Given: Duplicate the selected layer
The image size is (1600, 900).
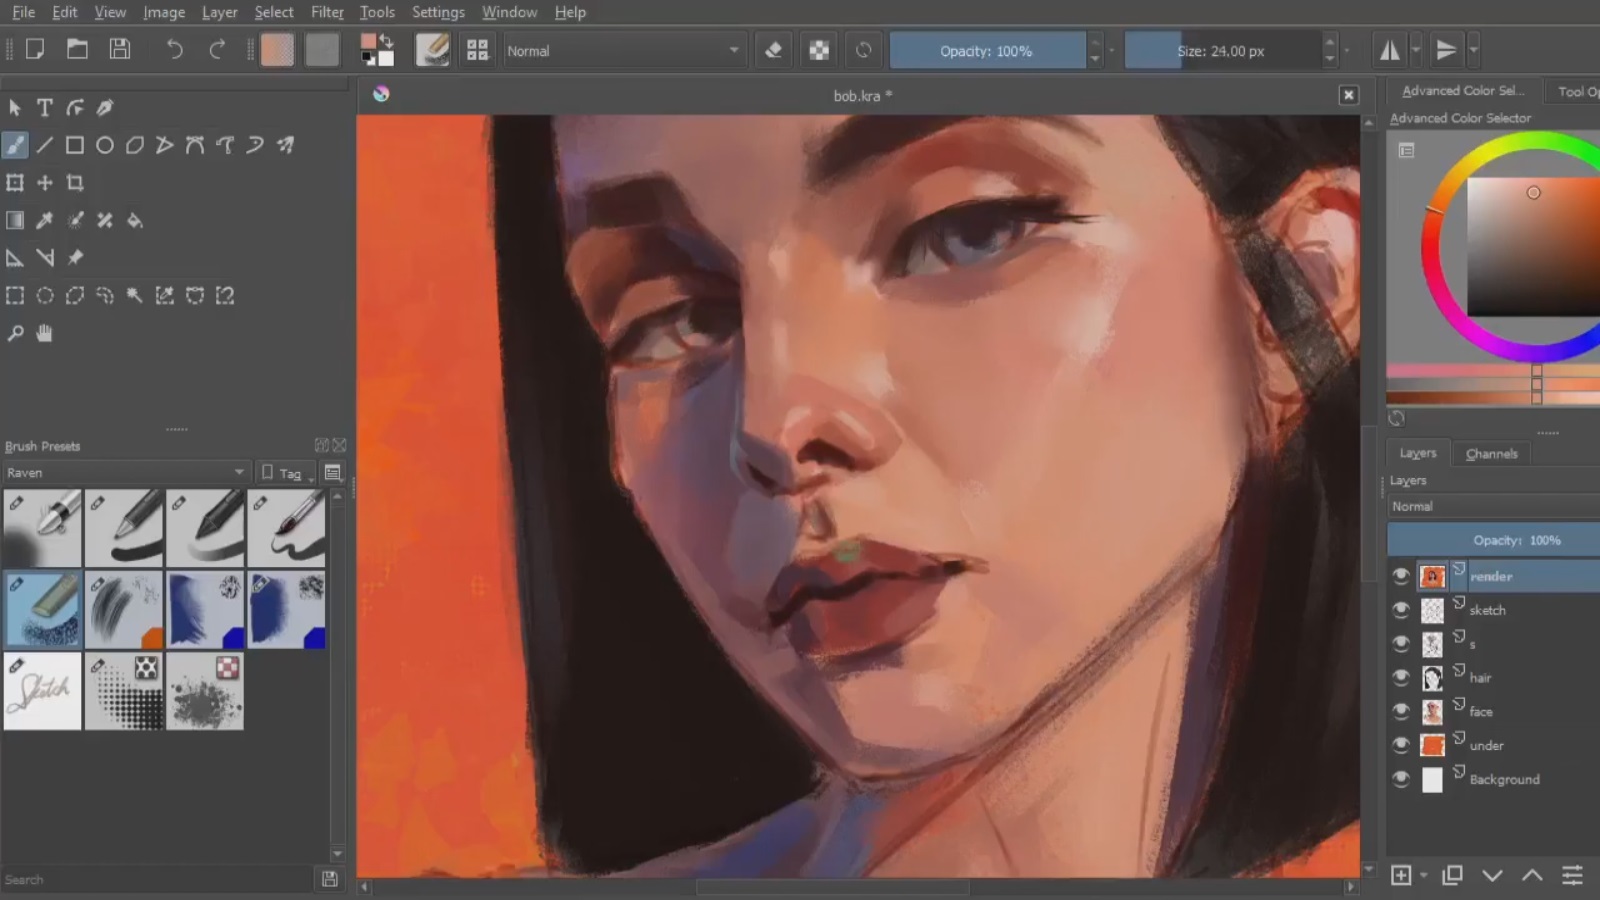Looking at the screenshot, I should pos(1452,876).
